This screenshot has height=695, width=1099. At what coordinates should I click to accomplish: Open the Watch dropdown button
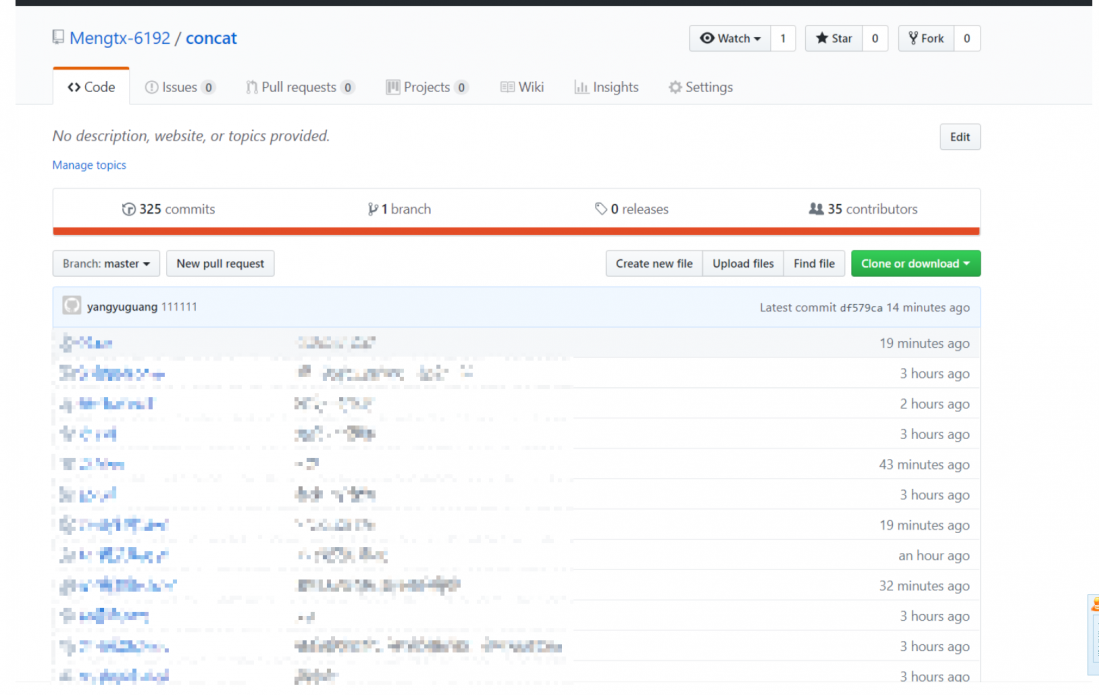730,39
